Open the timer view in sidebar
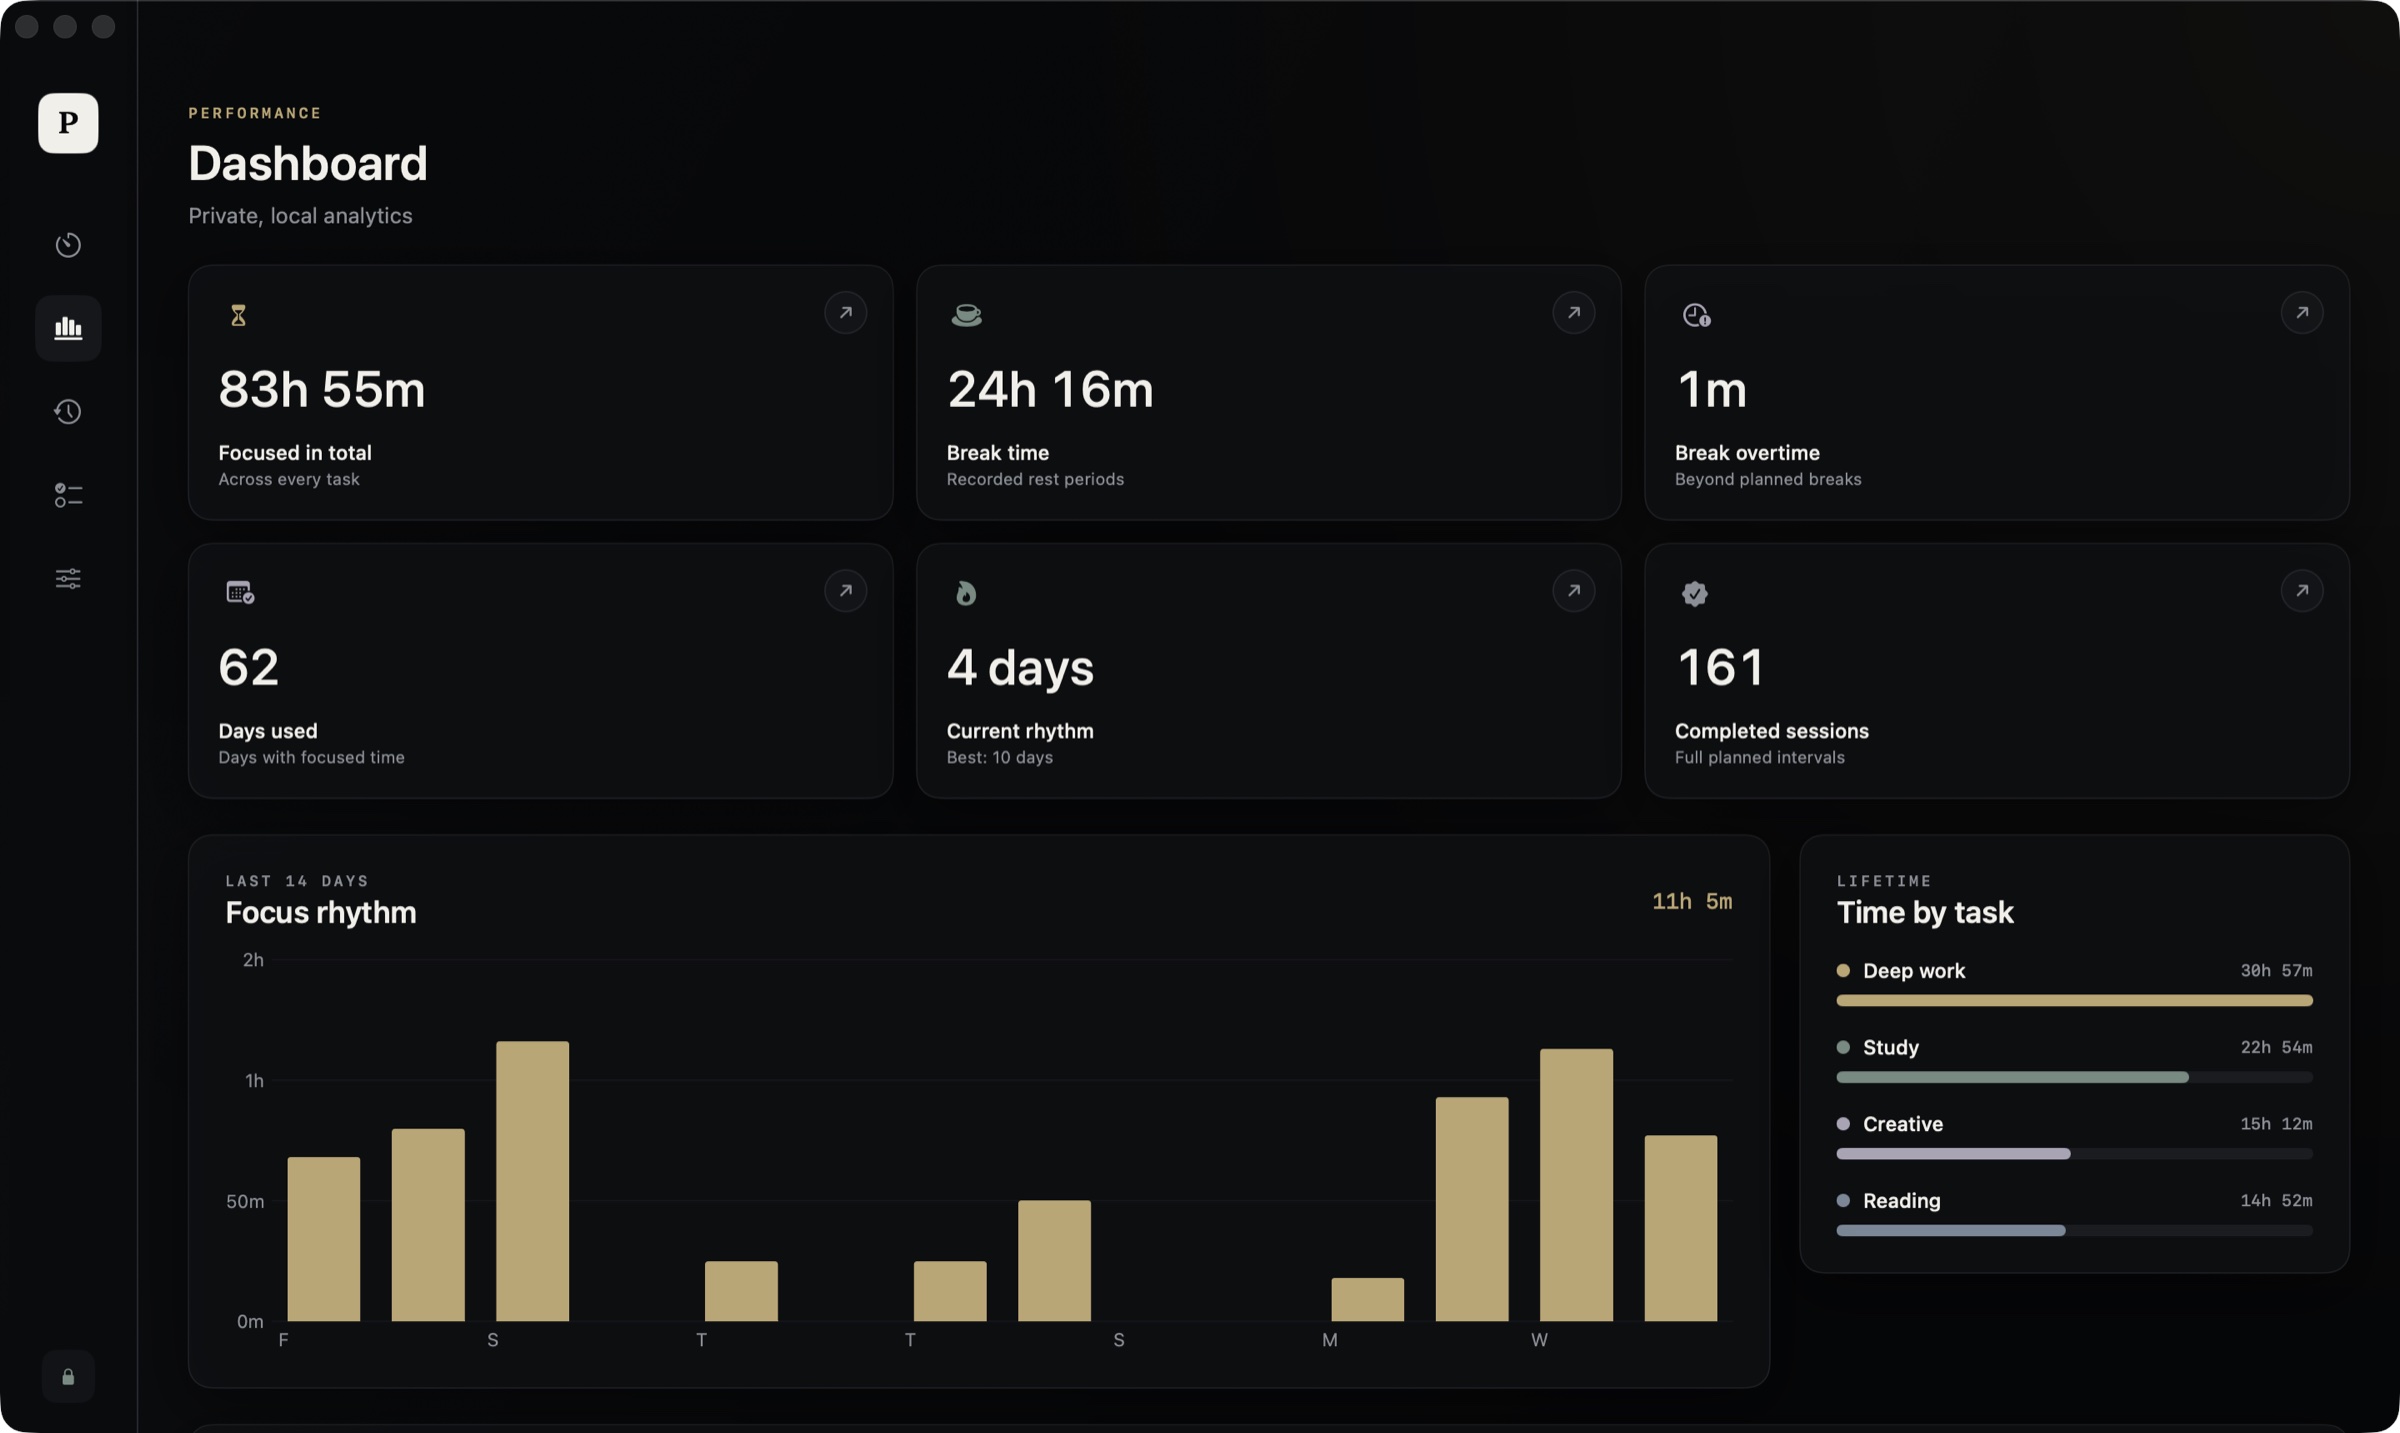Viewport: 2400px width, 1433px height. pos(68,245)
